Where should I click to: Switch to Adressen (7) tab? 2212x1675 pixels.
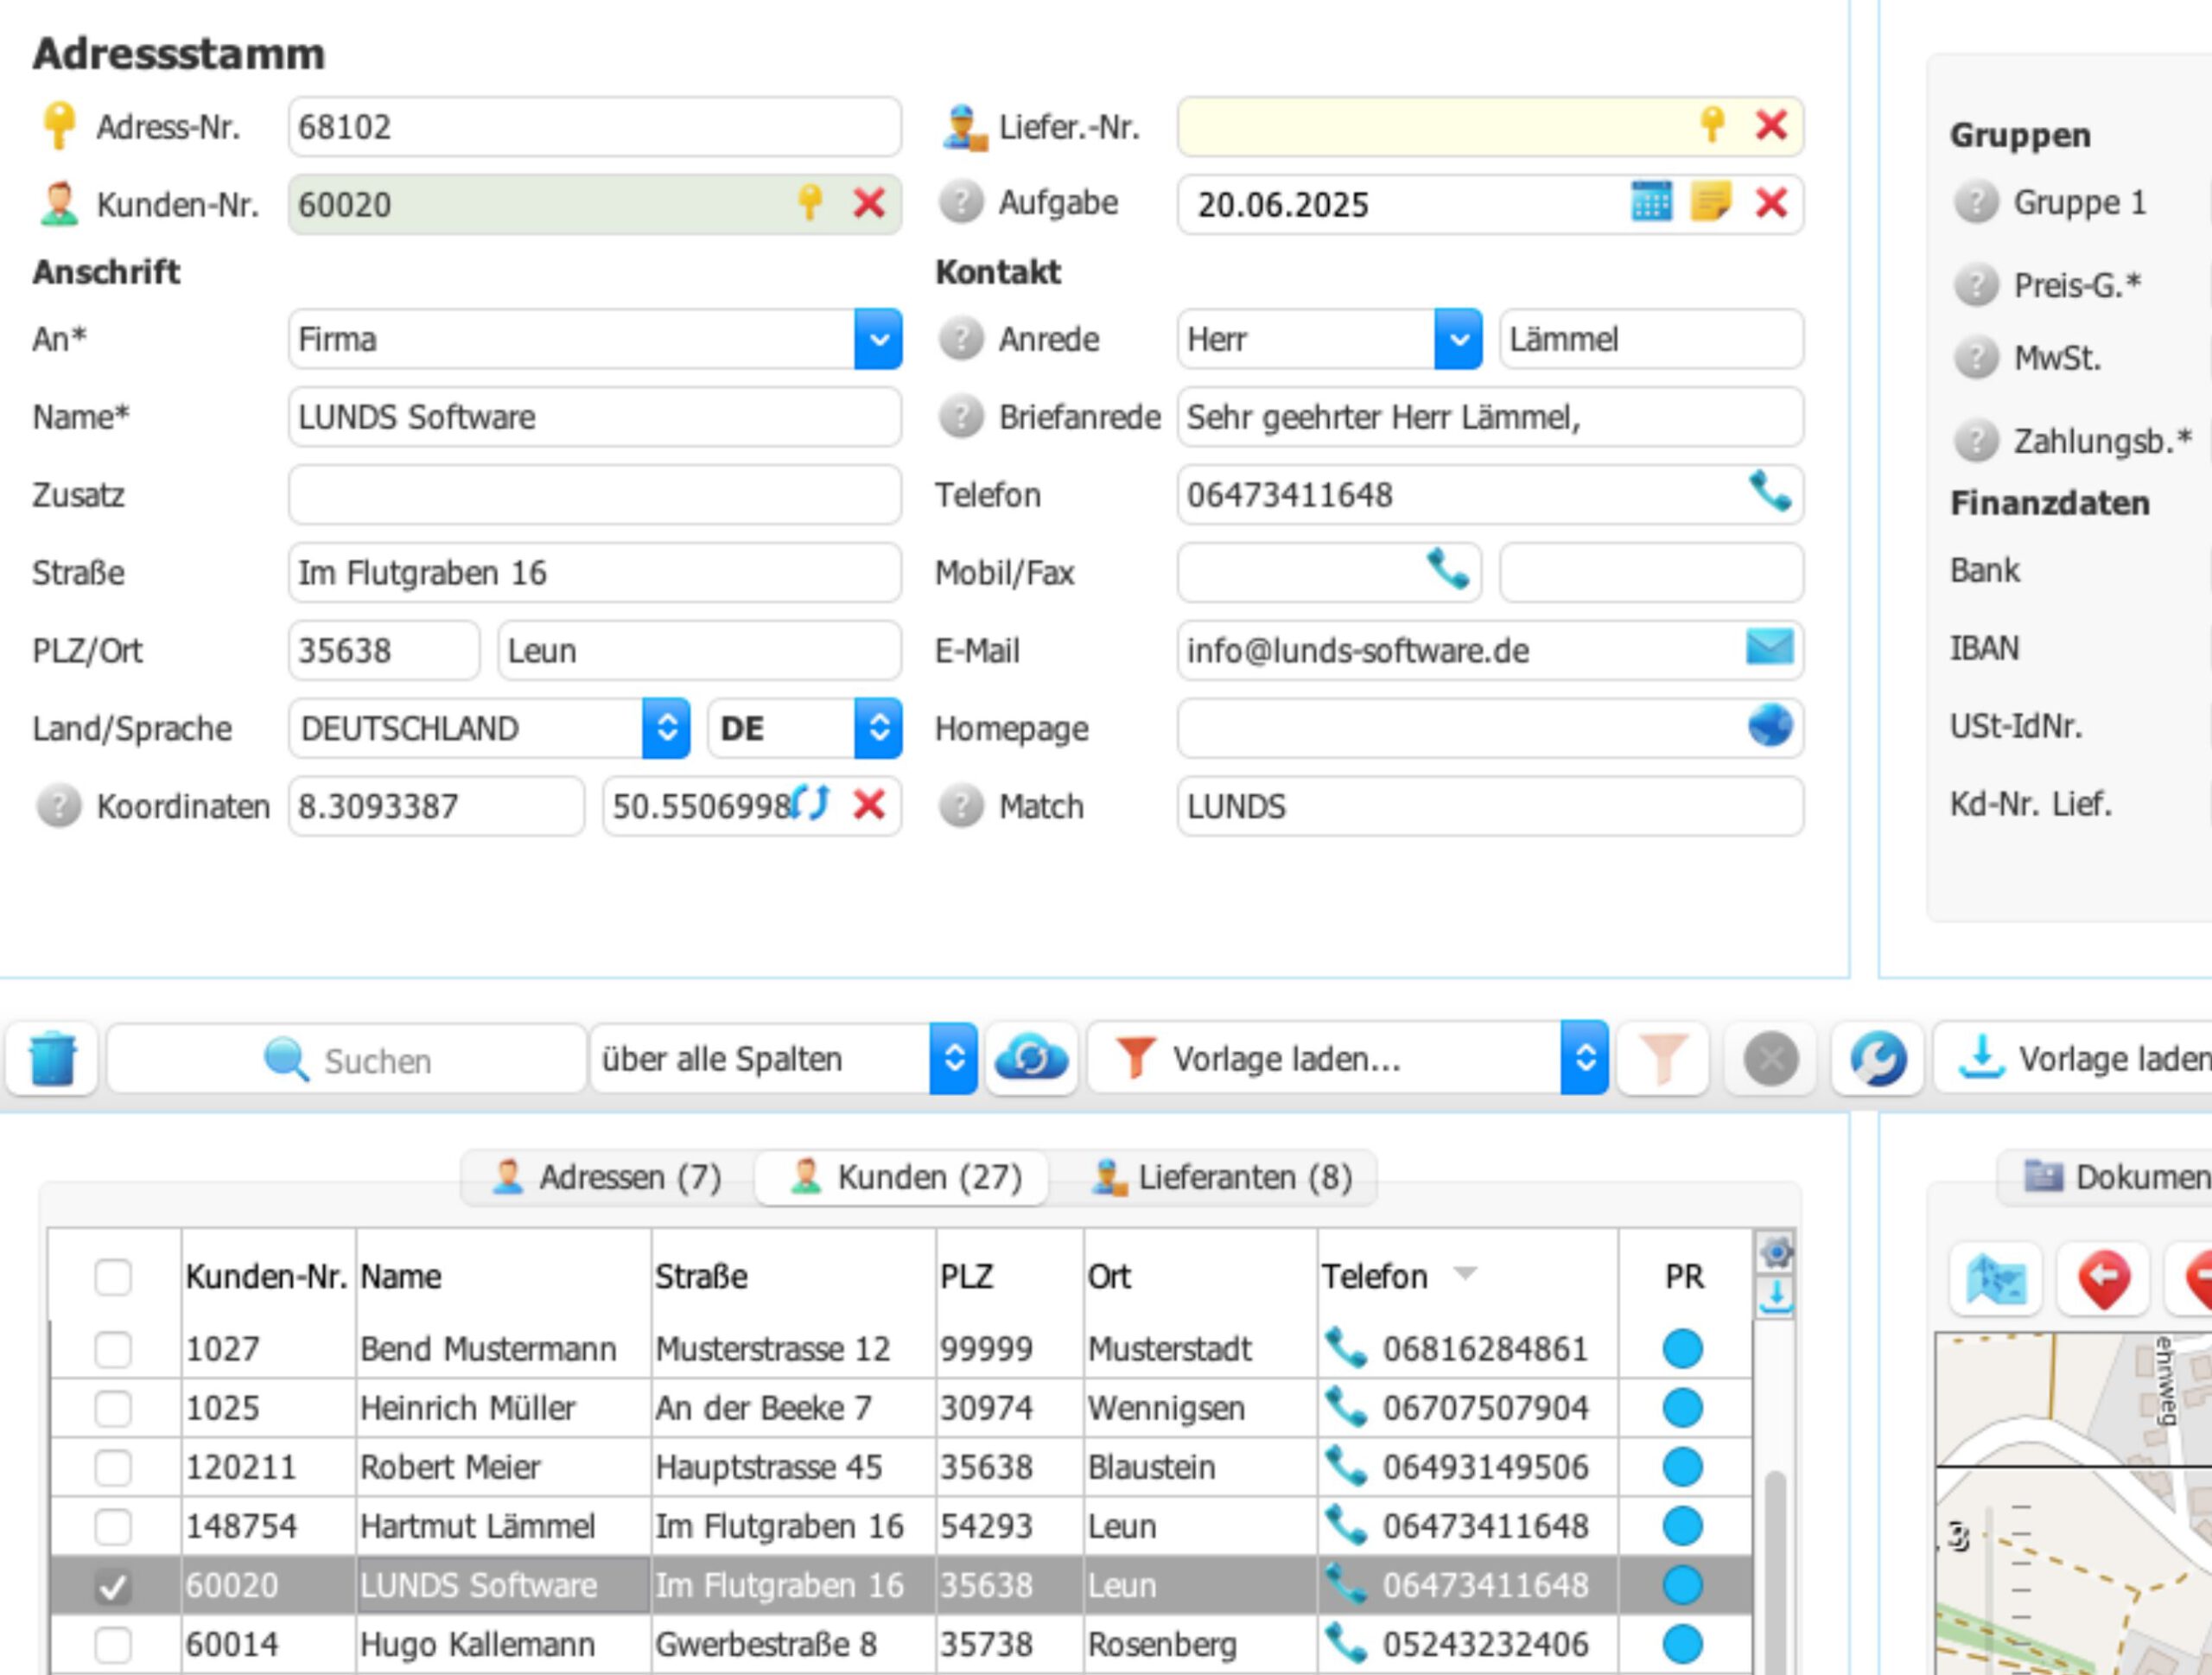click(x=607, y=1177)
